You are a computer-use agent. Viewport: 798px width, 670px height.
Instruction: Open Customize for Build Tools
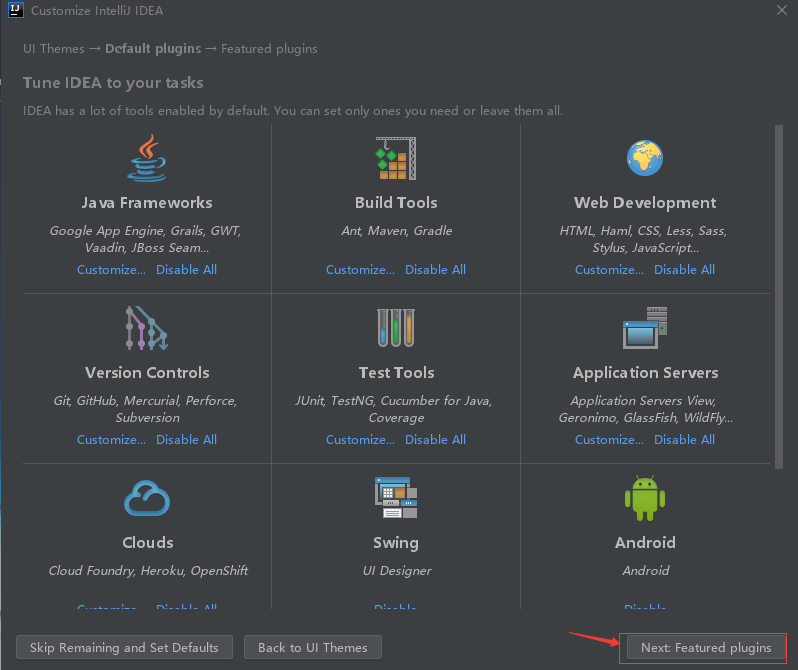pyautogui.click(x=360, y=270)
